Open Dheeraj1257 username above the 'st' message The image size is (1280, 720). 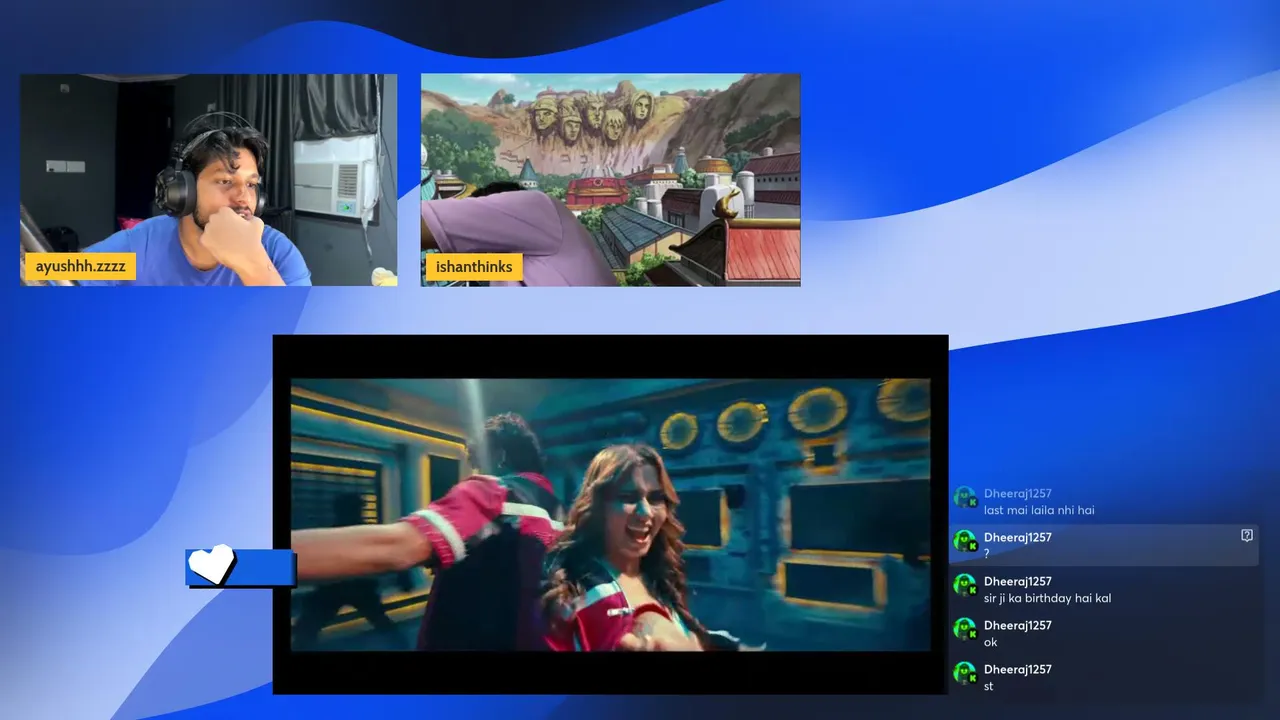[1018, 669]
